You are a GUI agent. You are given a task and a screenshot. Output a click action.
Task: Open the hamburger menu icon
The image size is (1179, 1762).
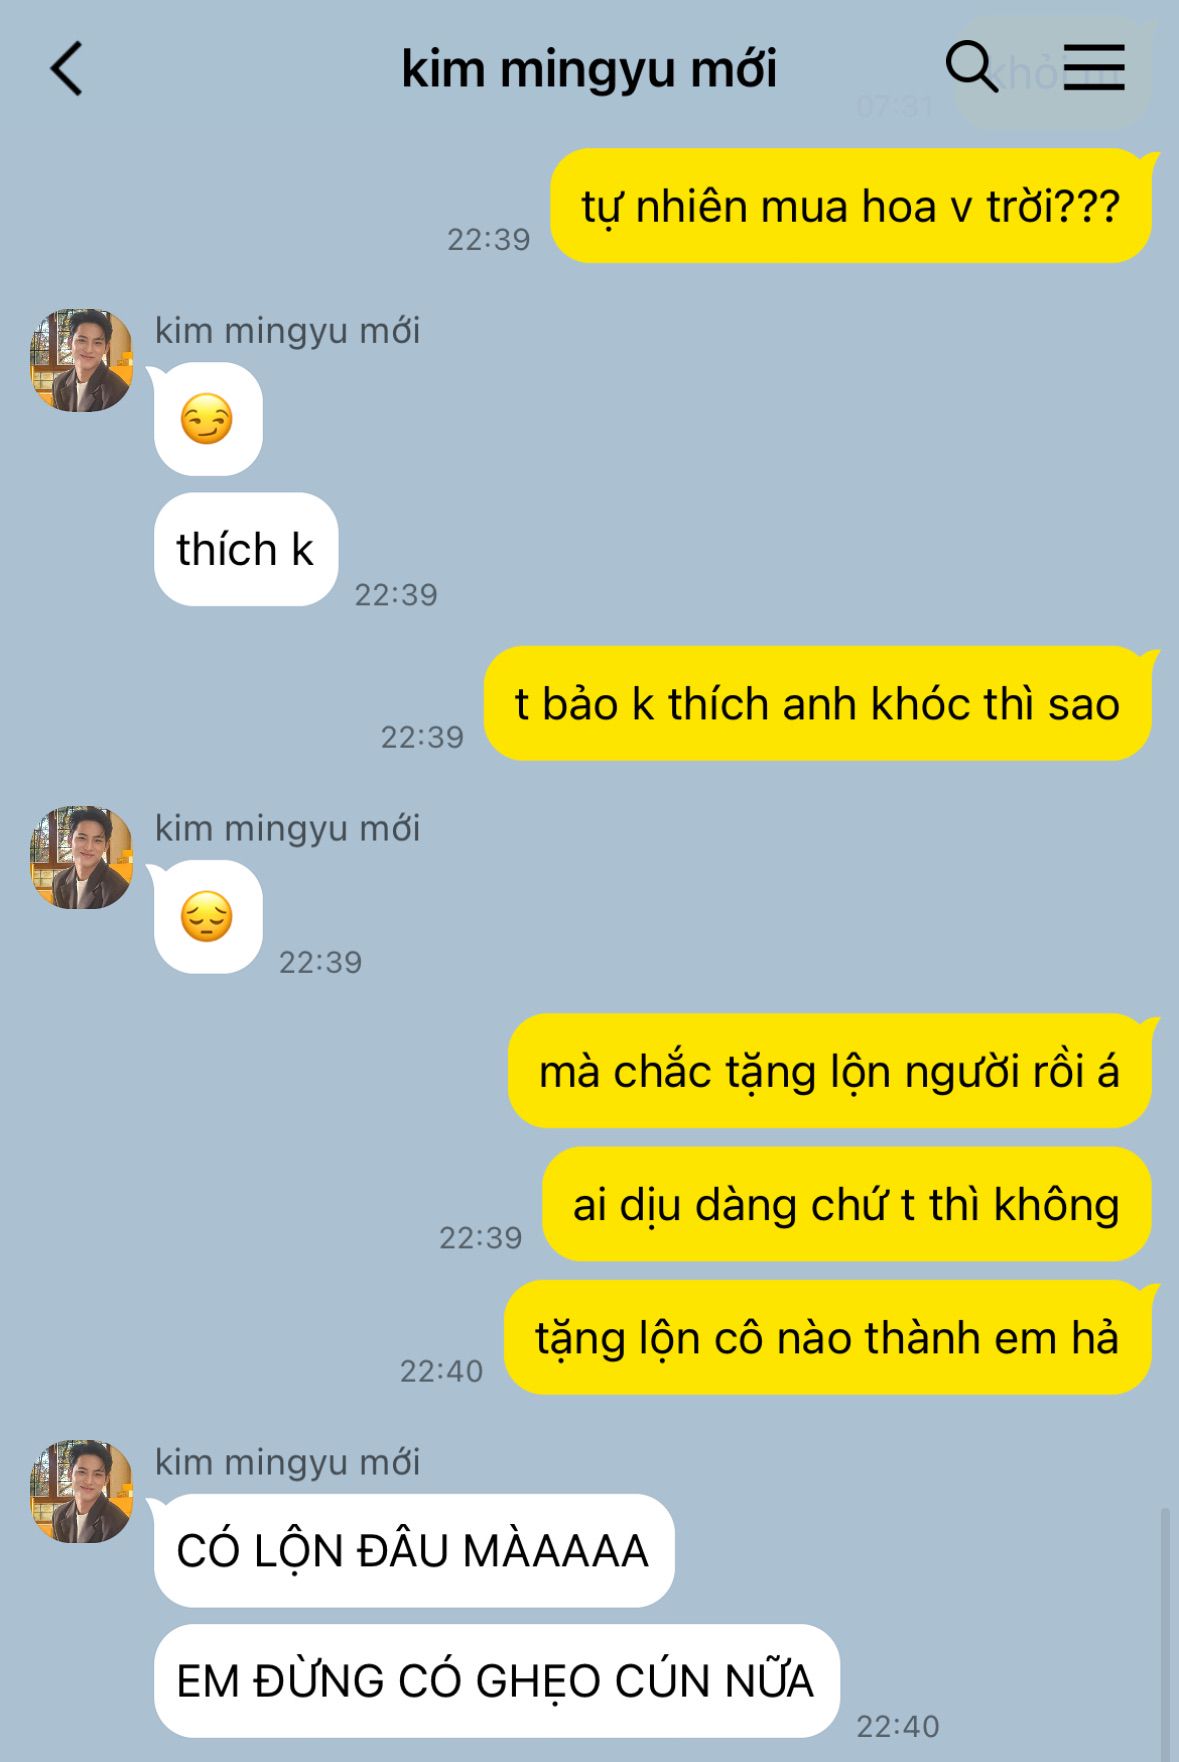pyautogui.click(x=1094, y=68)
